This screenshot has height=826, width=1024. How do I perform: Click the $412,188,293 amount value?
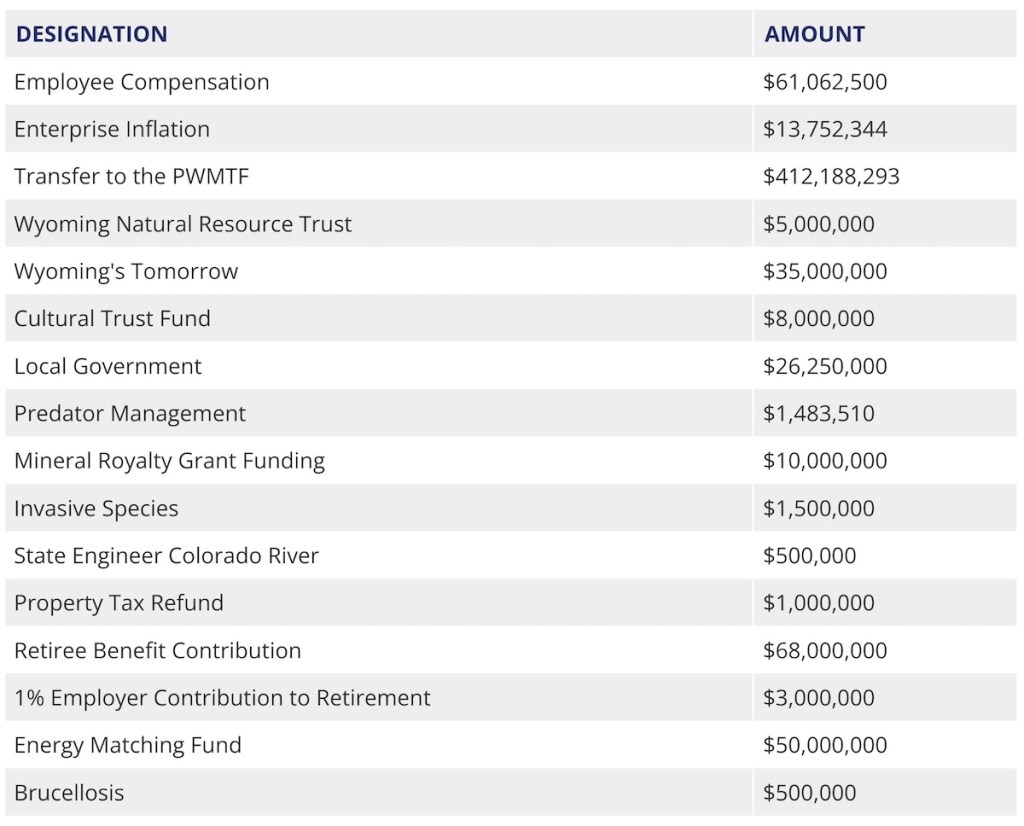(831, 177)
